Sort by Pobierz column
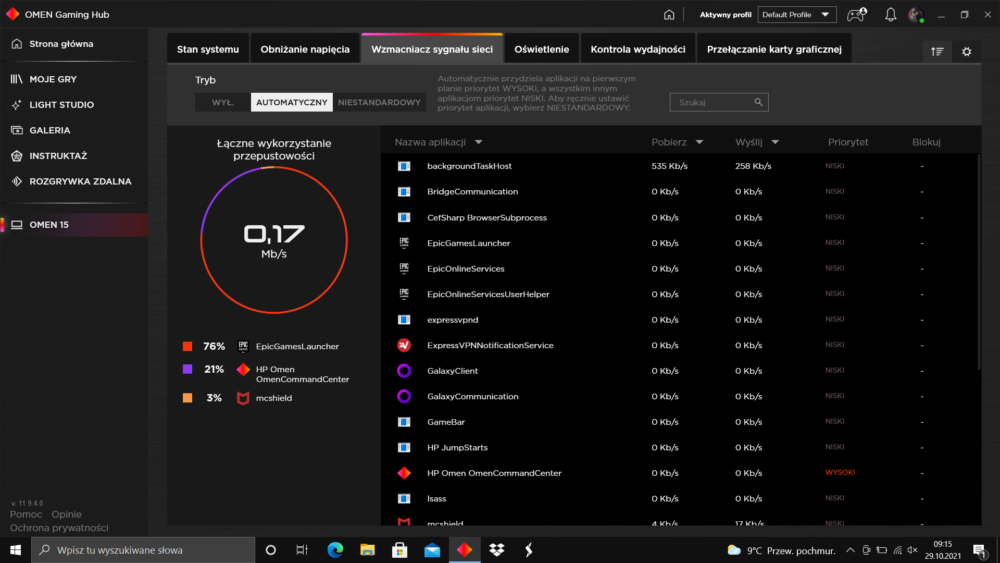1000x563 pixels. point(677,142)
